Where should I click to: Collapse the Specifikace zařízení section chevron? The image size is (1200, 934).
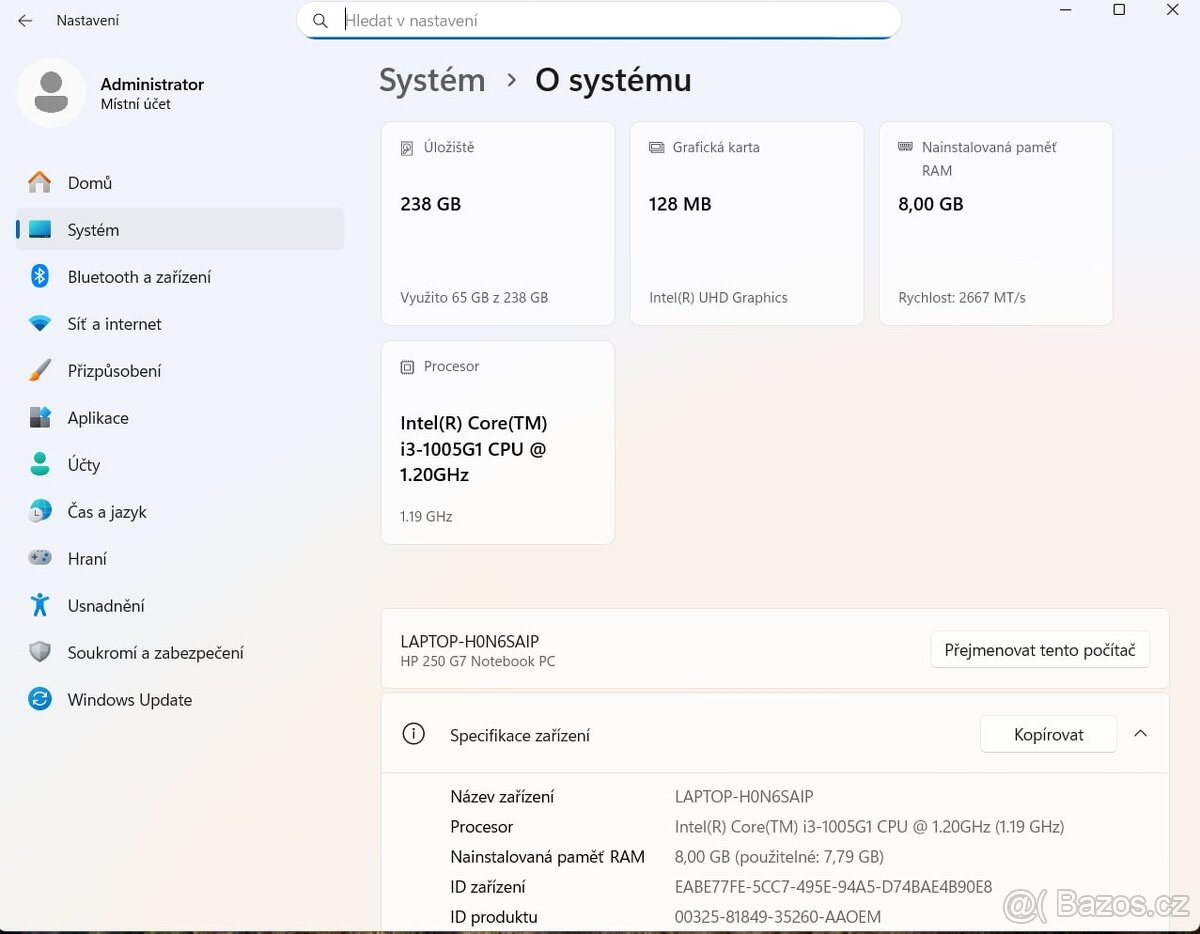1140,734
